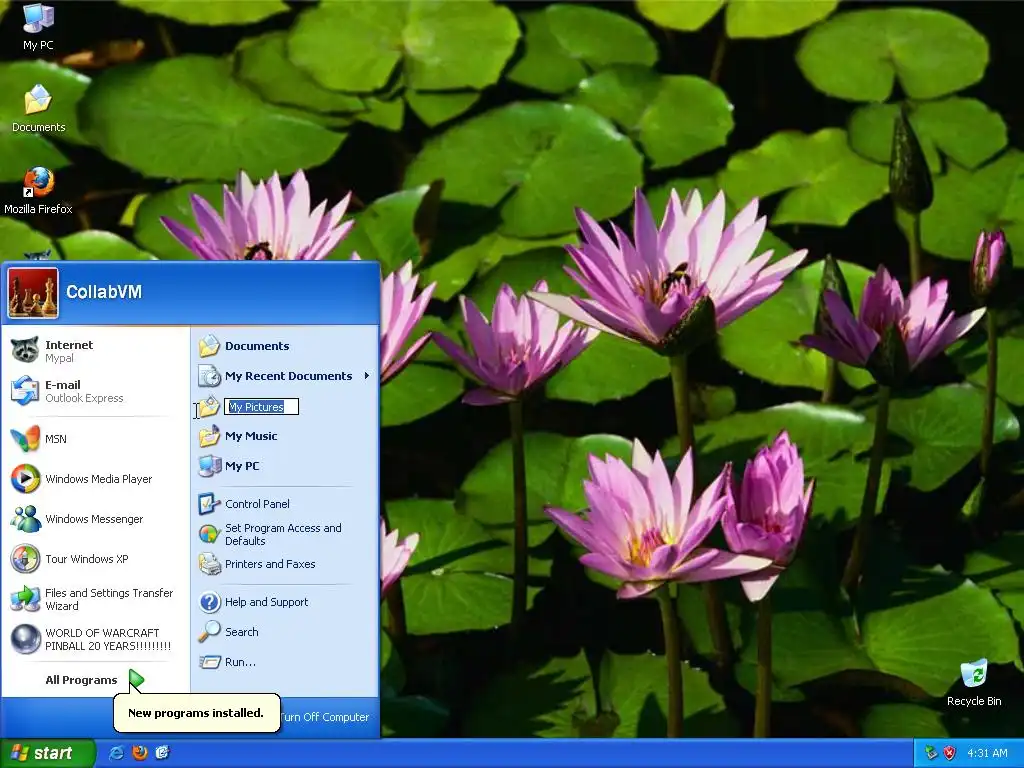1024x768 pixels.
Task: Start Windows Messenger
Action: click(96, 519)
